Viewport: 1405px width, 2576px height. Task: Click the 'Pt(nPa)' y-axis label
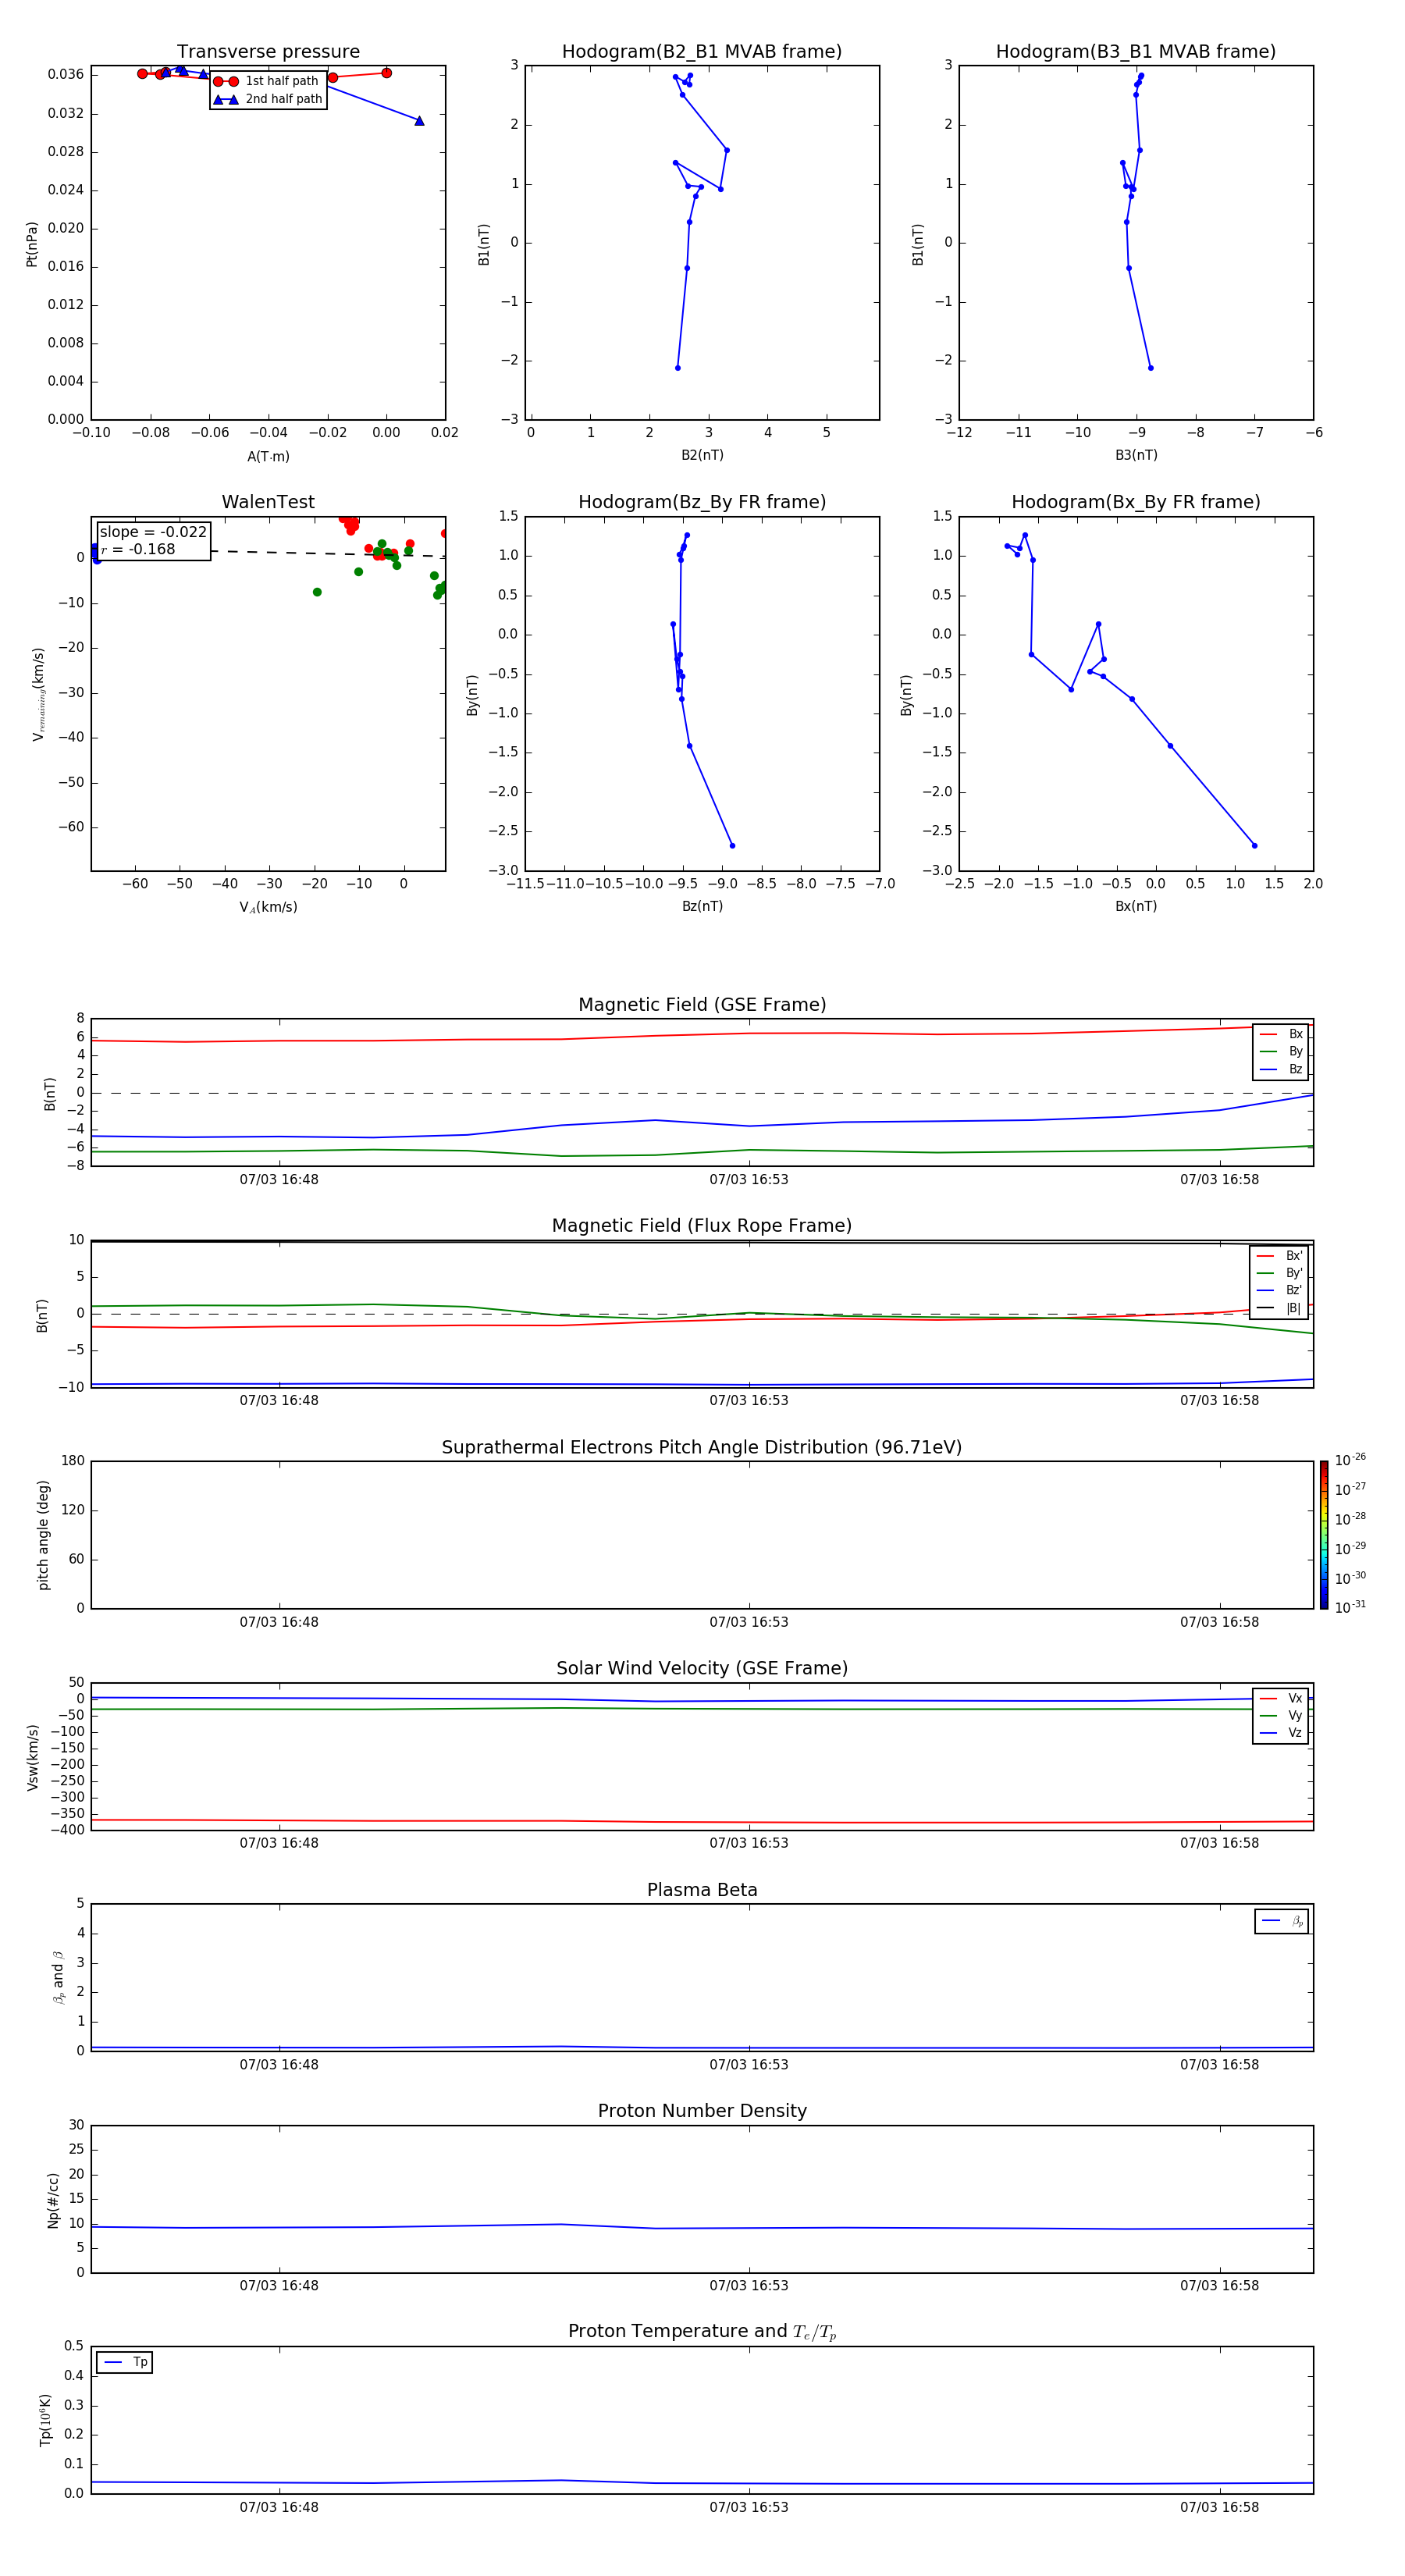[32, 244]
